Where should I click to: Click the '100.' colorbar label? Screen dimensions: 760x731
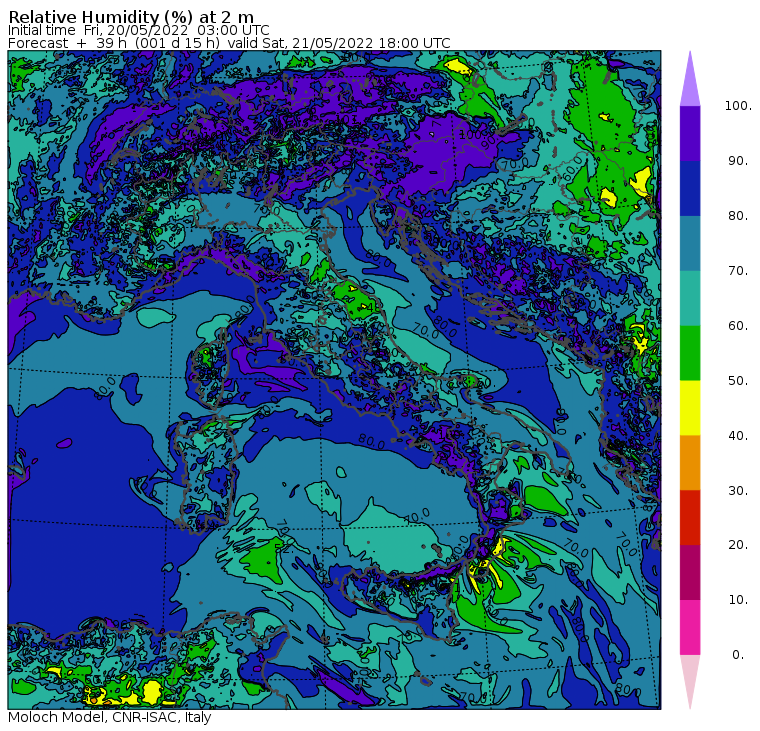tap(738, 106)
